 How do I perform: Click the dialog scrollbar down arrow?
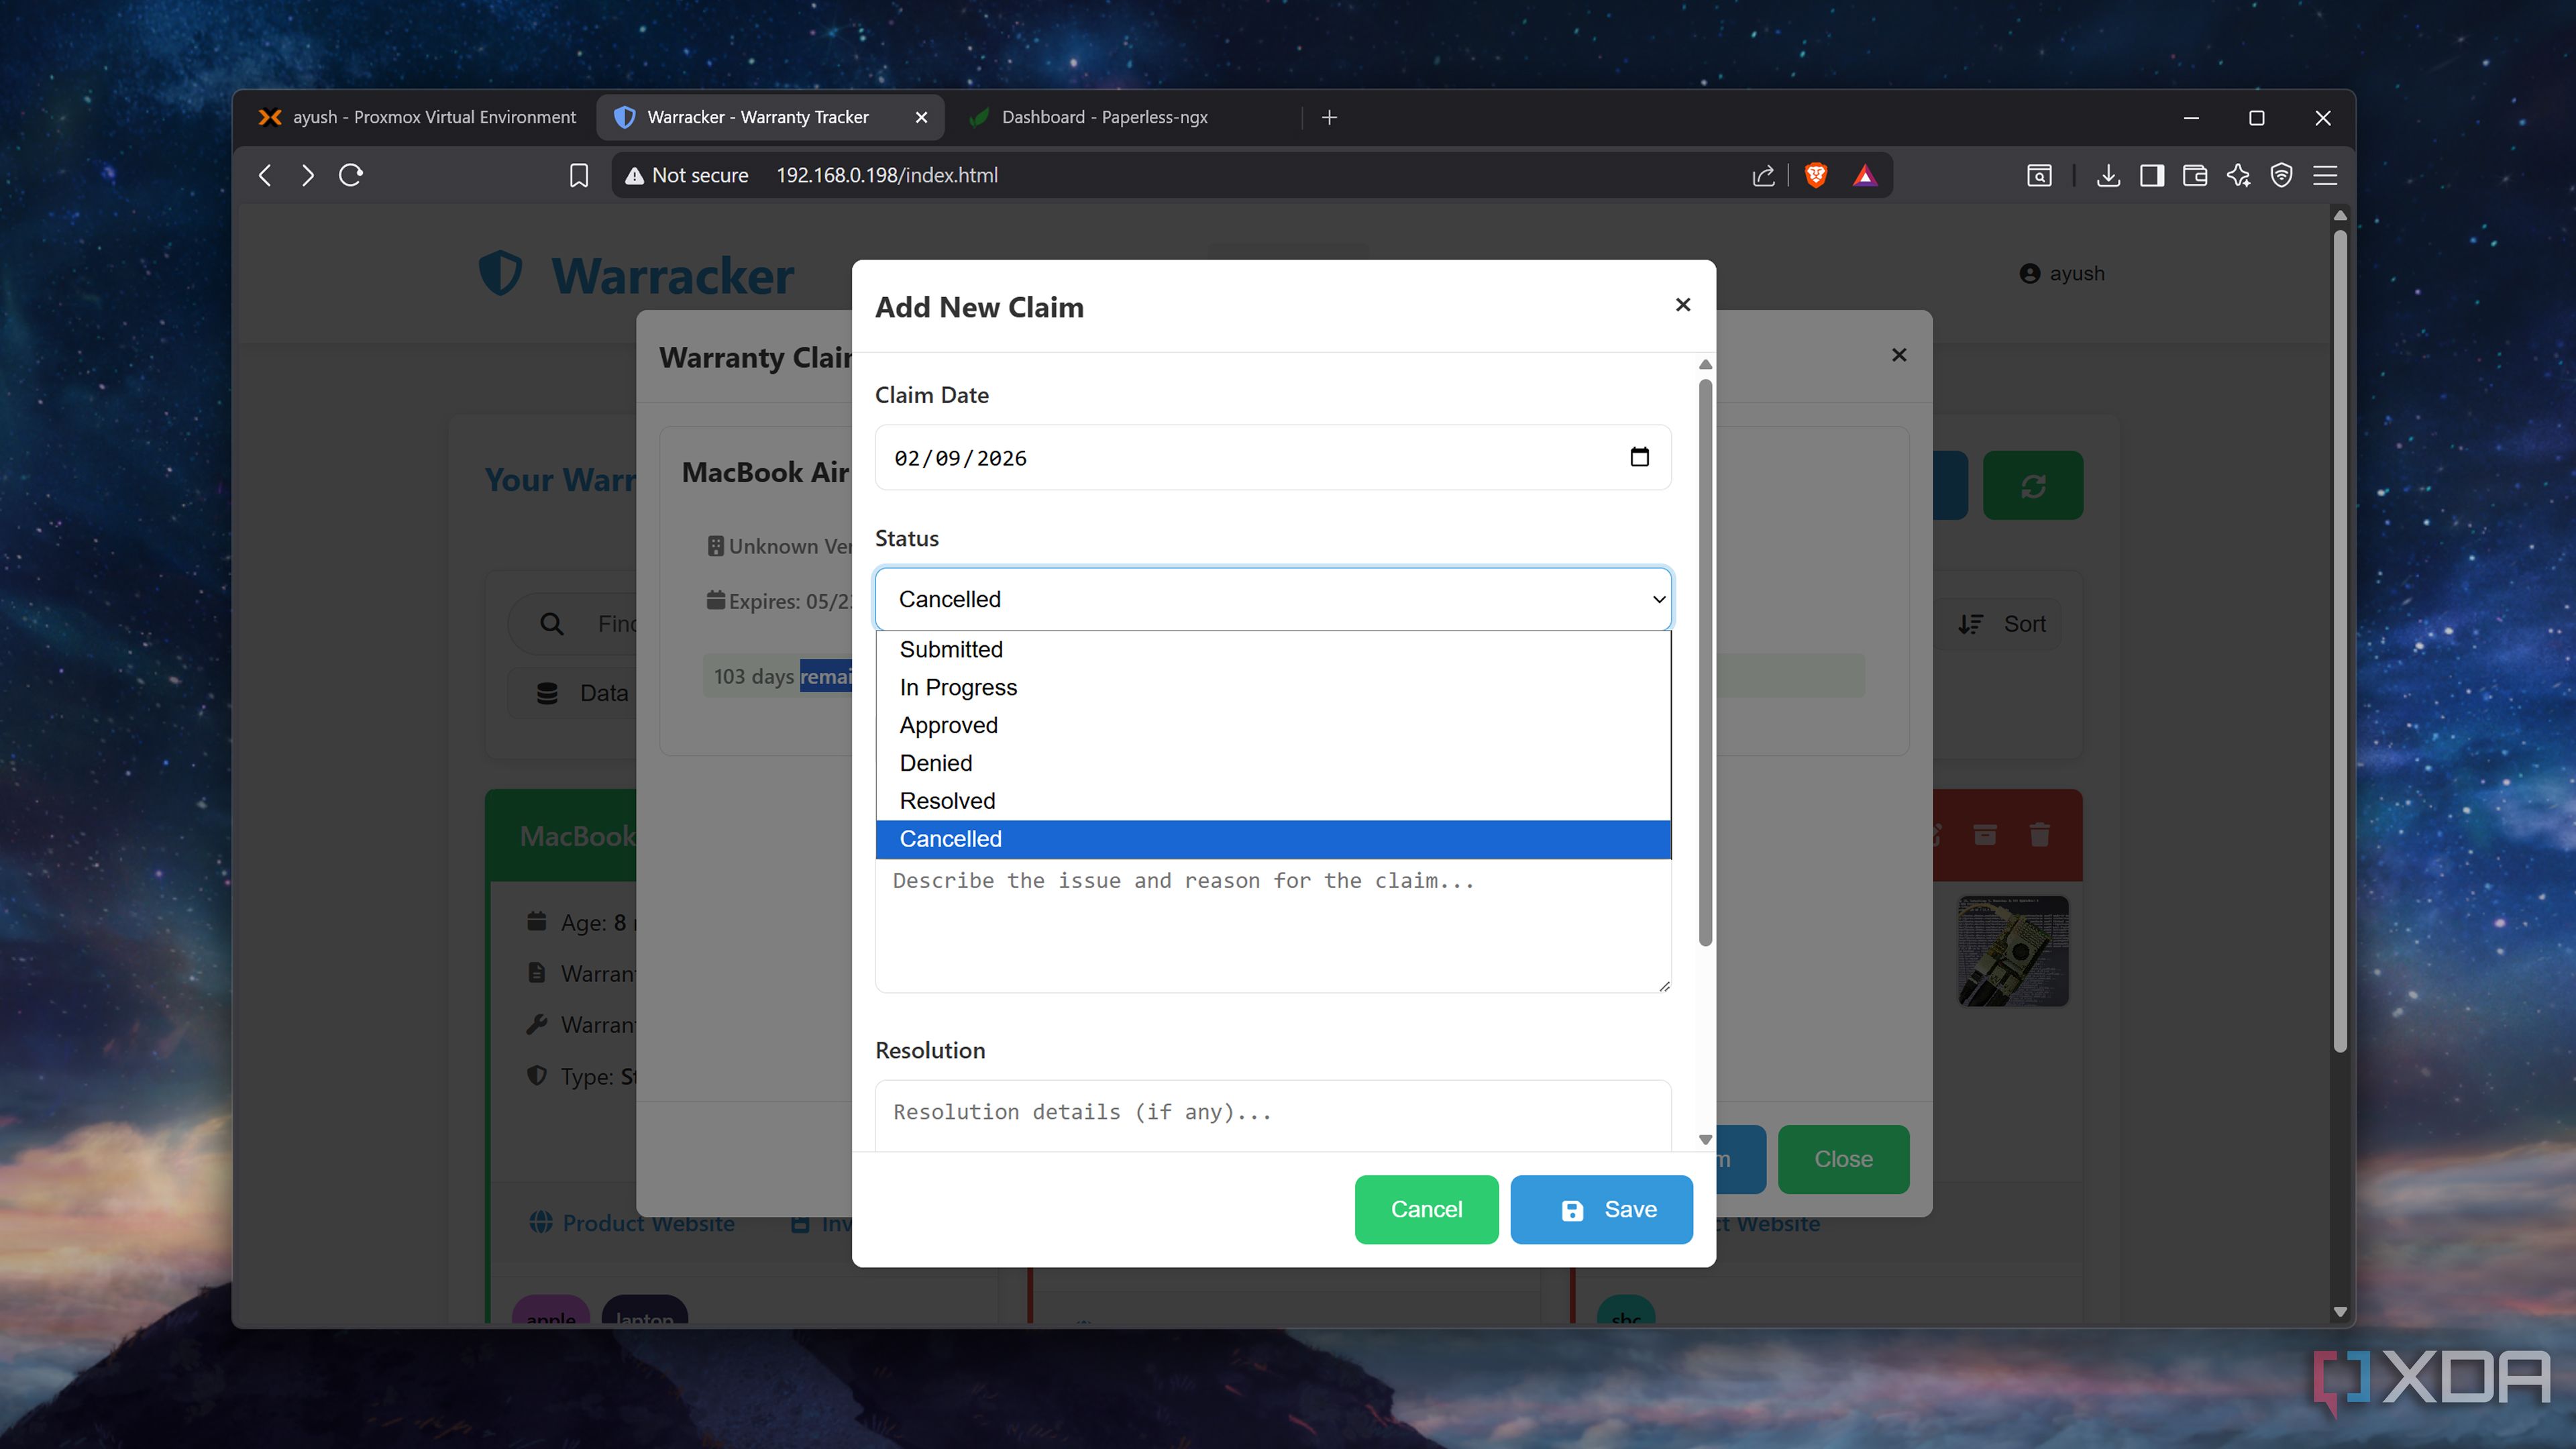(x=1705, y=1139)
